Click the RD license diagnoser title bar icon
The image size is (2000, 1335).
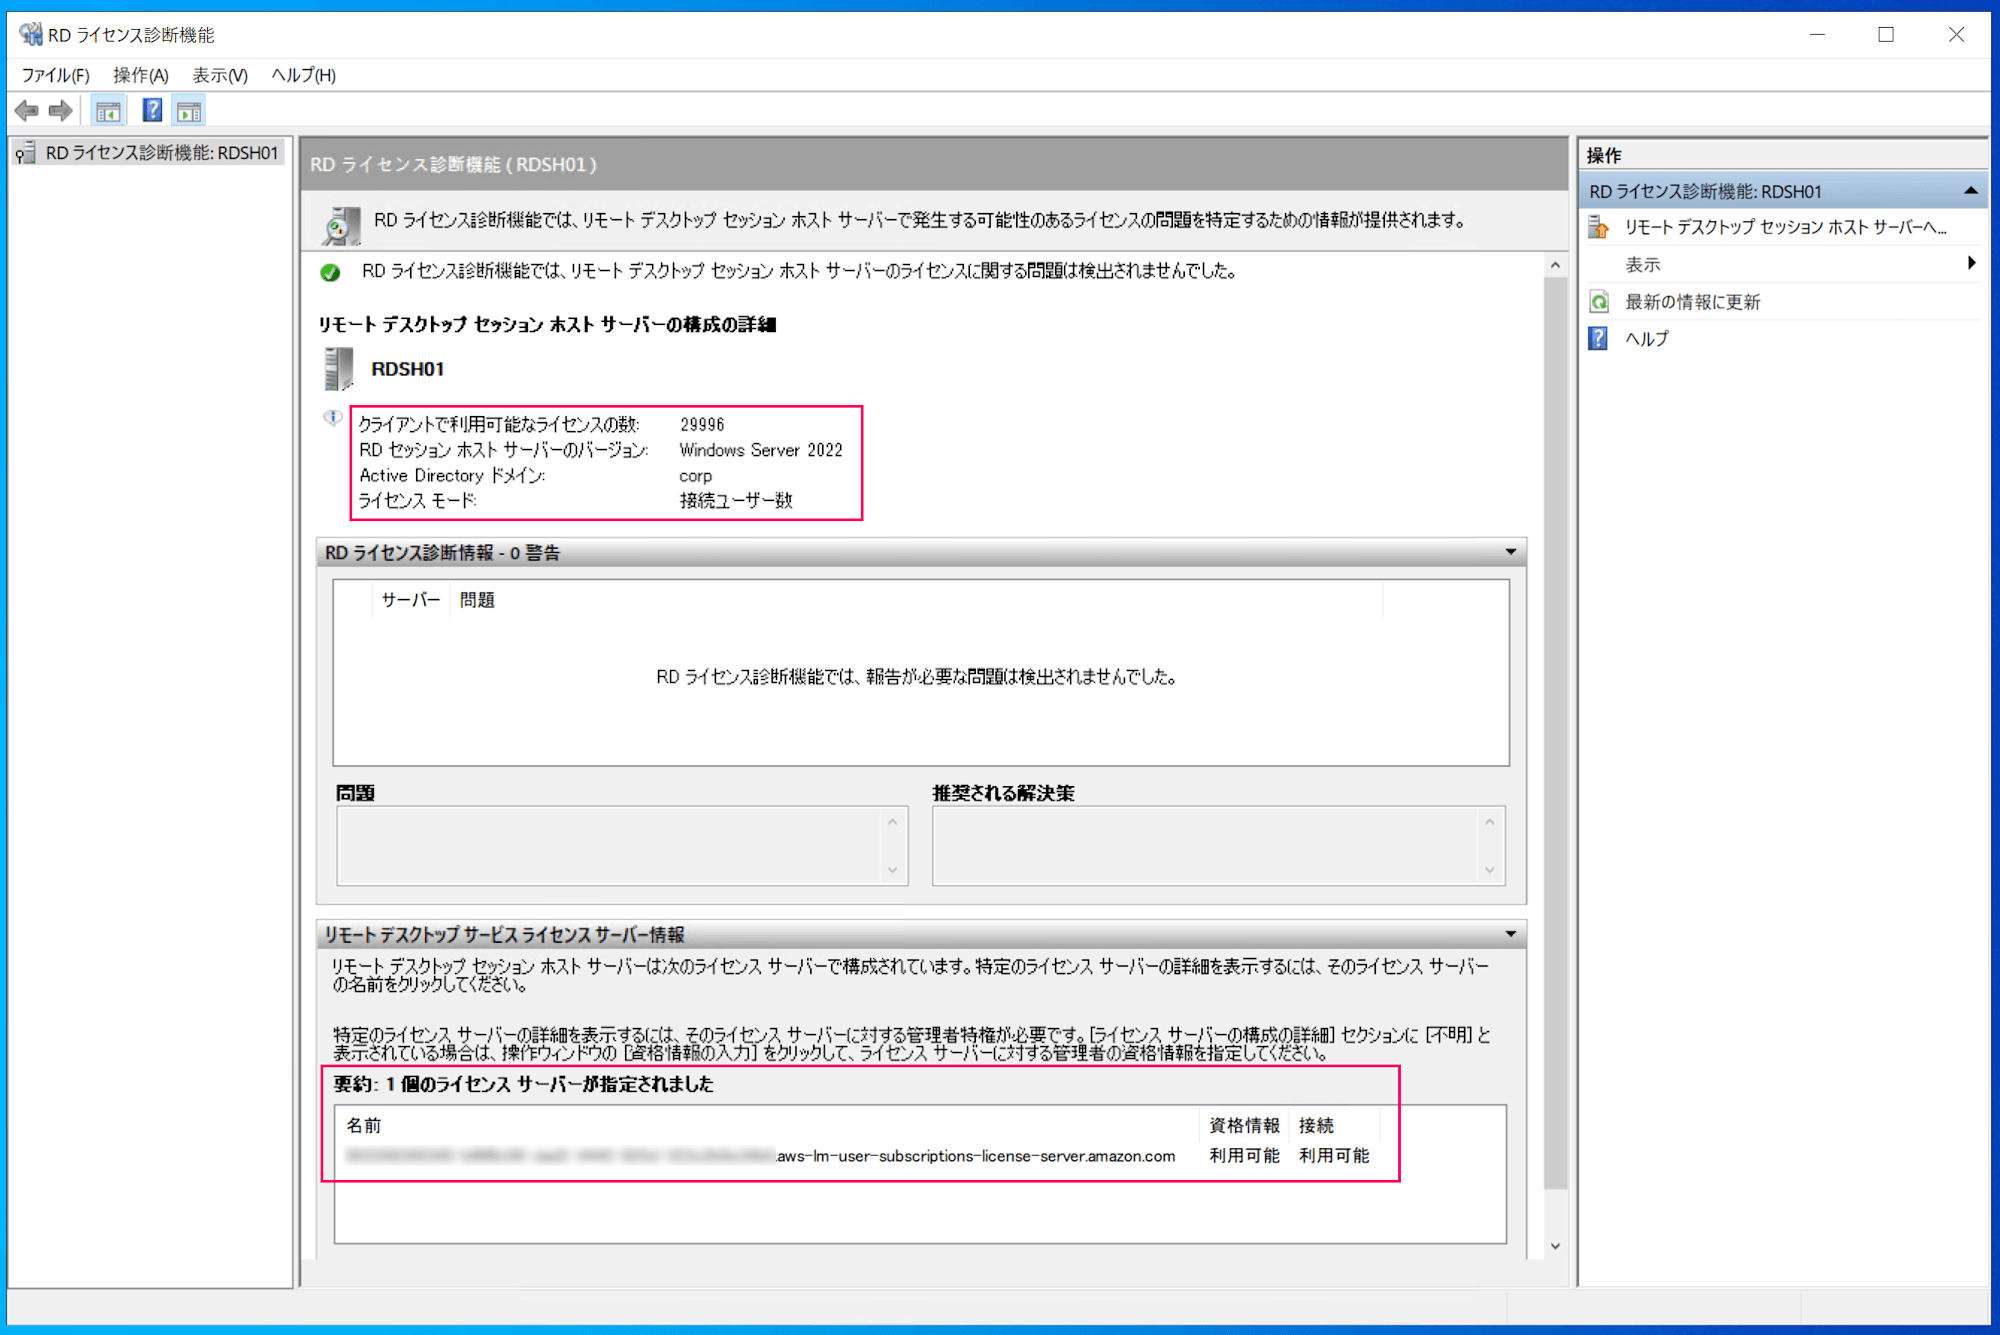31,35
